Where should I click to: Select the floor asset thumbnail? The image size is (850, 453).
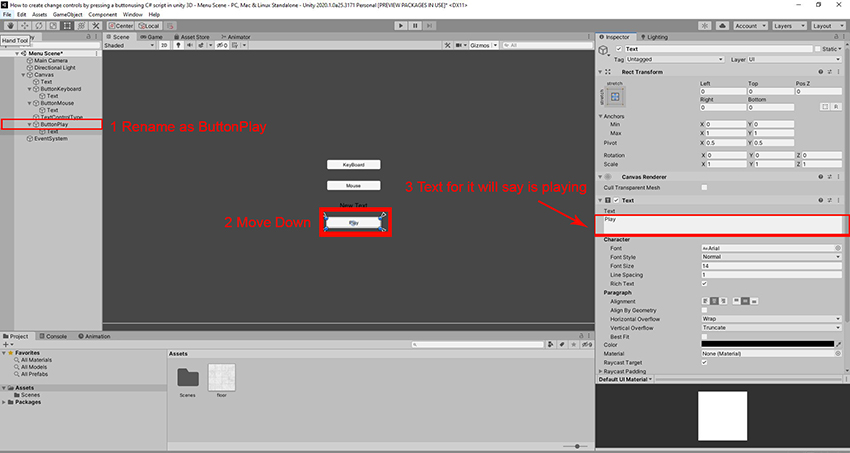pos(221,377)
